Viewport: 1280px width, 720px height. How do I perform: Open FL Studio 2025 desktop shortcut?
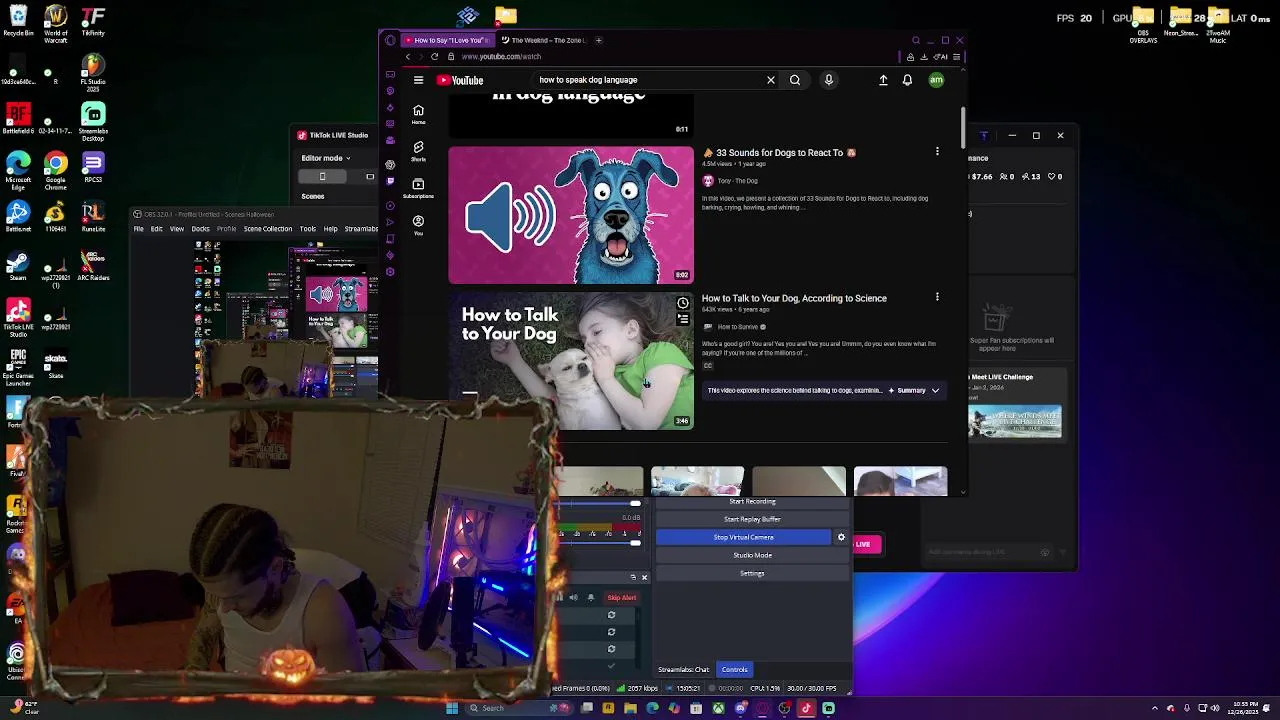click(93, 71)
